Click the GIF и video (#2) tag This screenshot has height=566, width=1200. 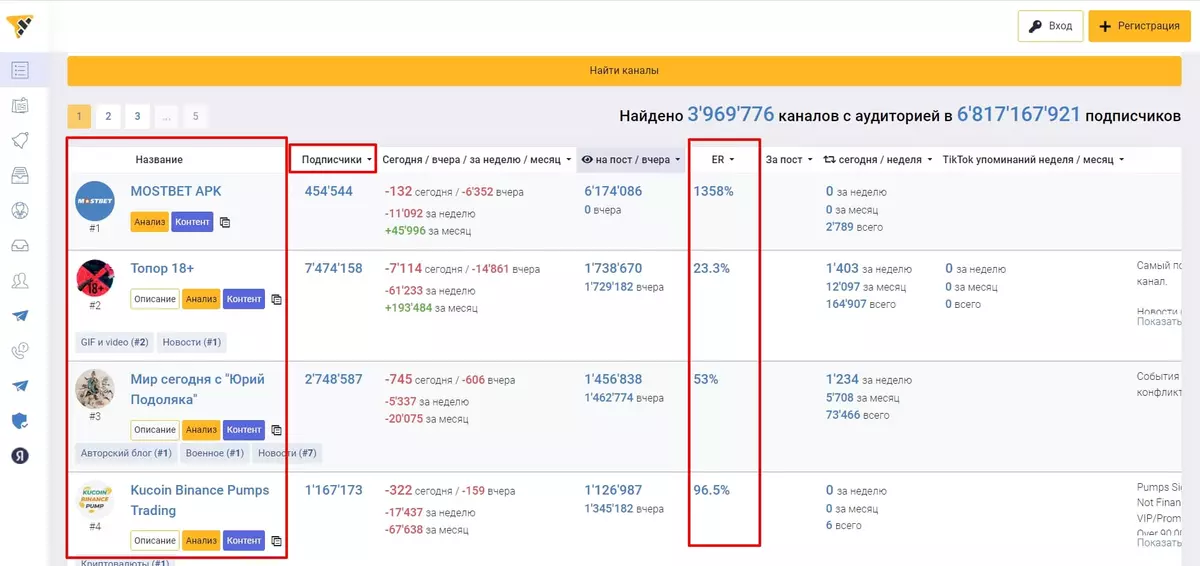(x=115, y=342)
